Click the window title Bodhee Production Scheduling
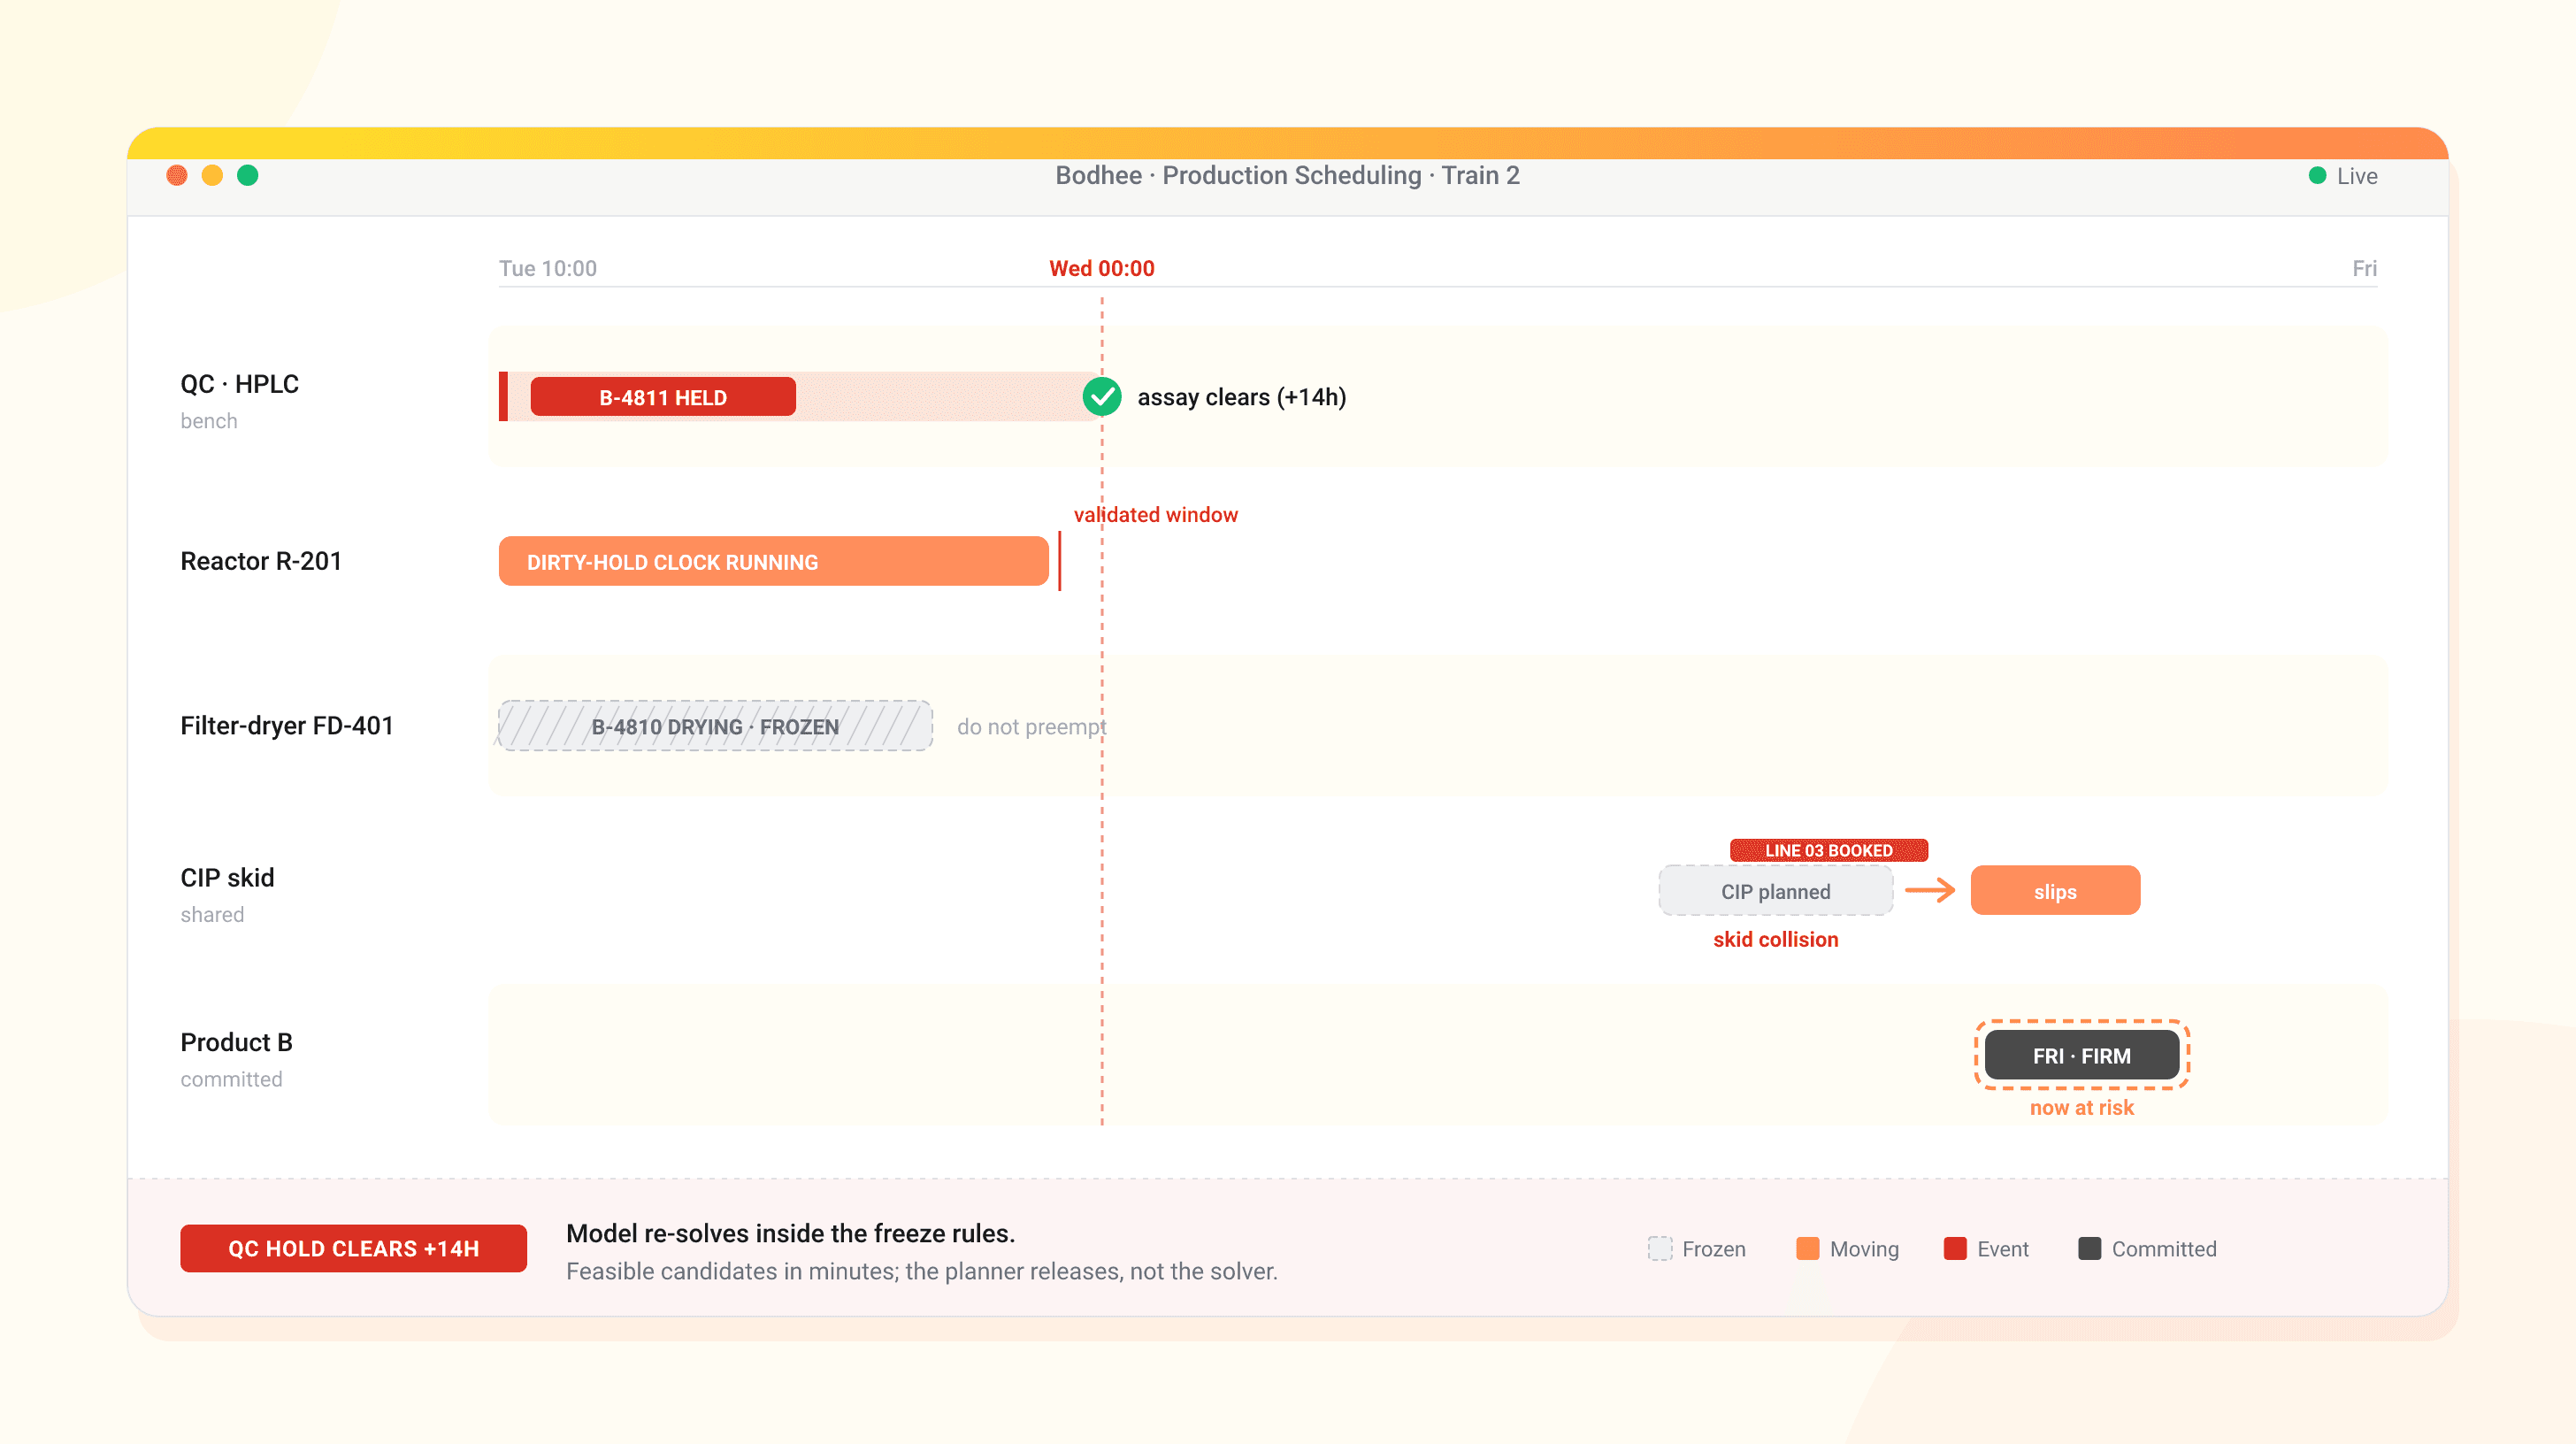Screen dimensions: 2576x1444 pos(1288,176)
